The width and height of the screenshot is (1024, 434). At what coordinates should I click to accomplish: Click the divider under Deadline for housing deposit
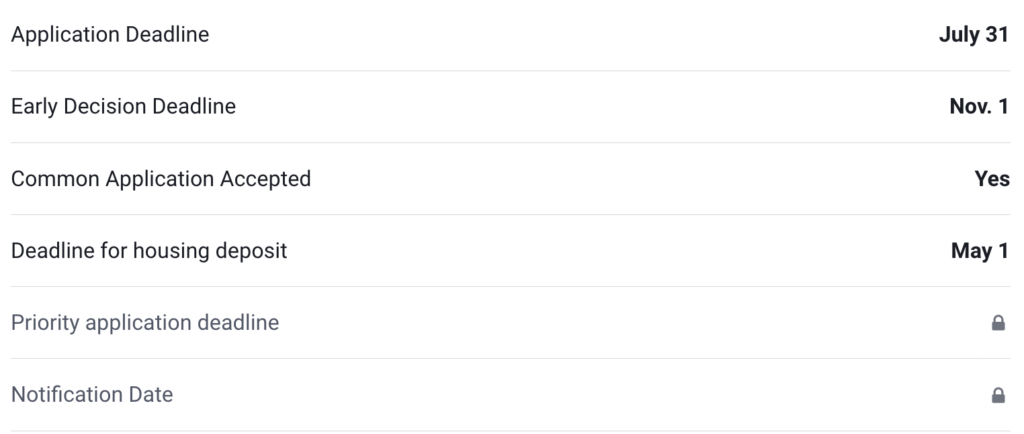tap(512, 287)
